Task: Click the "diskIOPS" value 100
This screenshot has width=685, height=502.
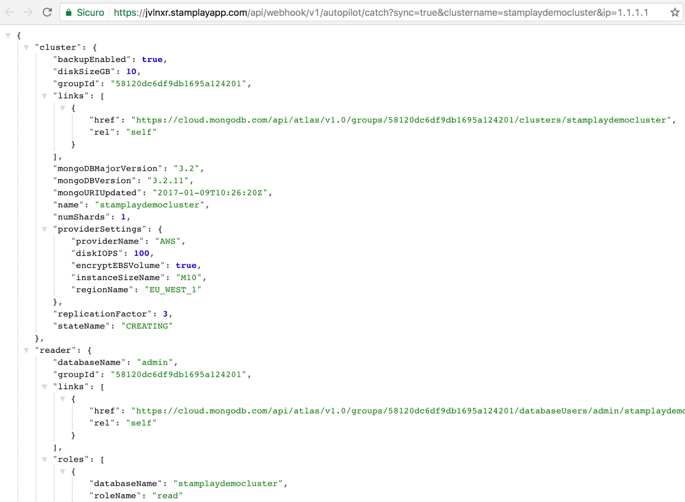Action: click(x=142, y=253)
